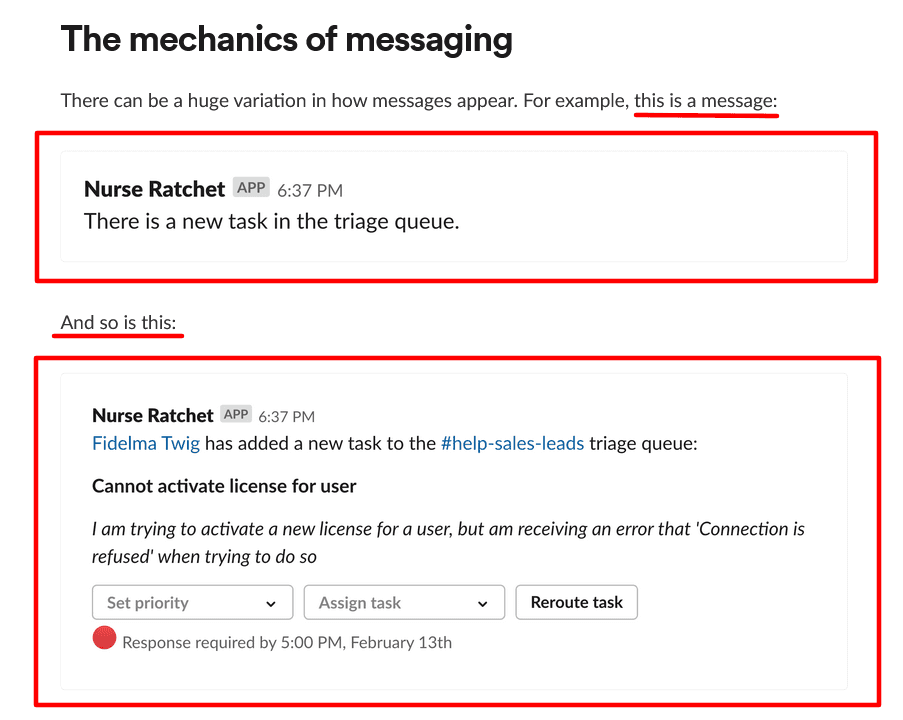Open the Set priority dropdown

point(180,602)
